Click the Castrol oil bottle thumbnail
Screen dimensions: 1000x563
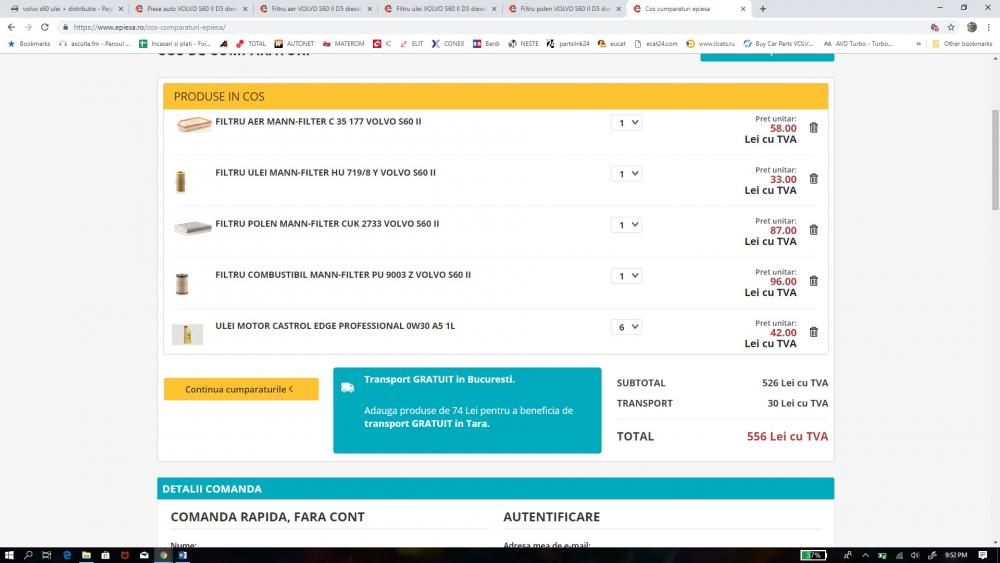[x=188, y=334]
